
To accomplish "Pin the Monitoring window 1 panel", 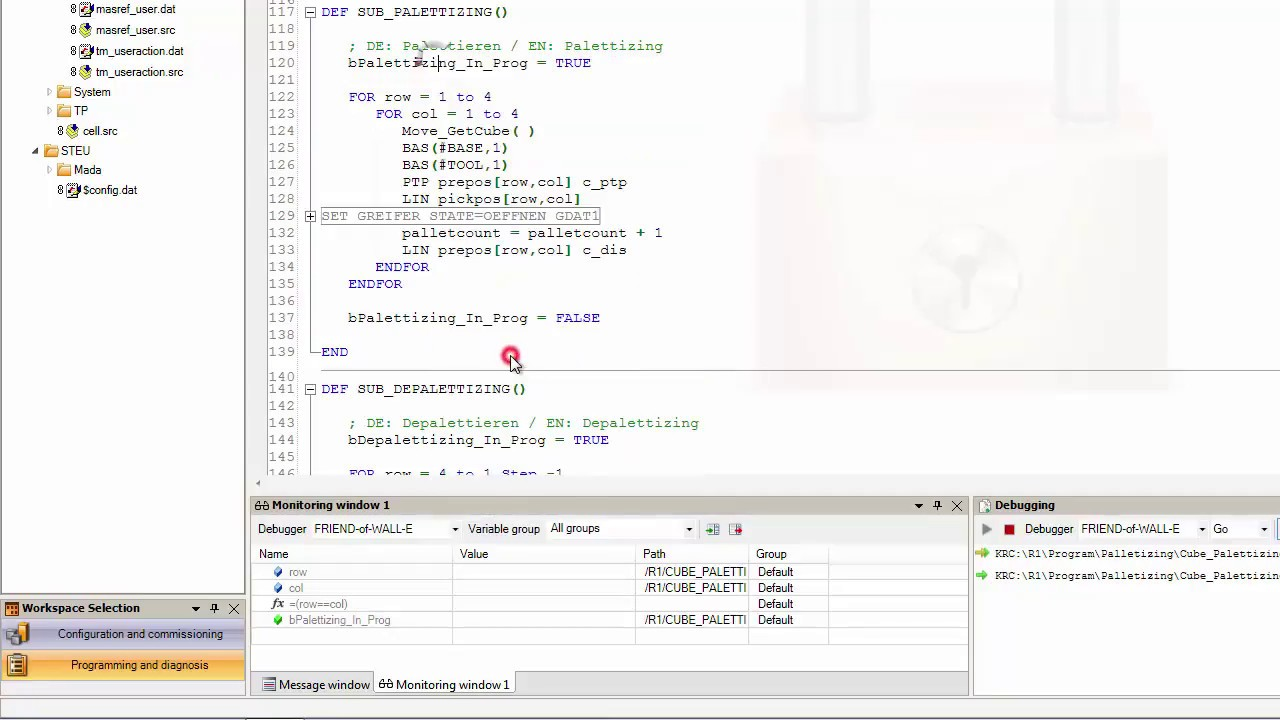I will [937, 506].
